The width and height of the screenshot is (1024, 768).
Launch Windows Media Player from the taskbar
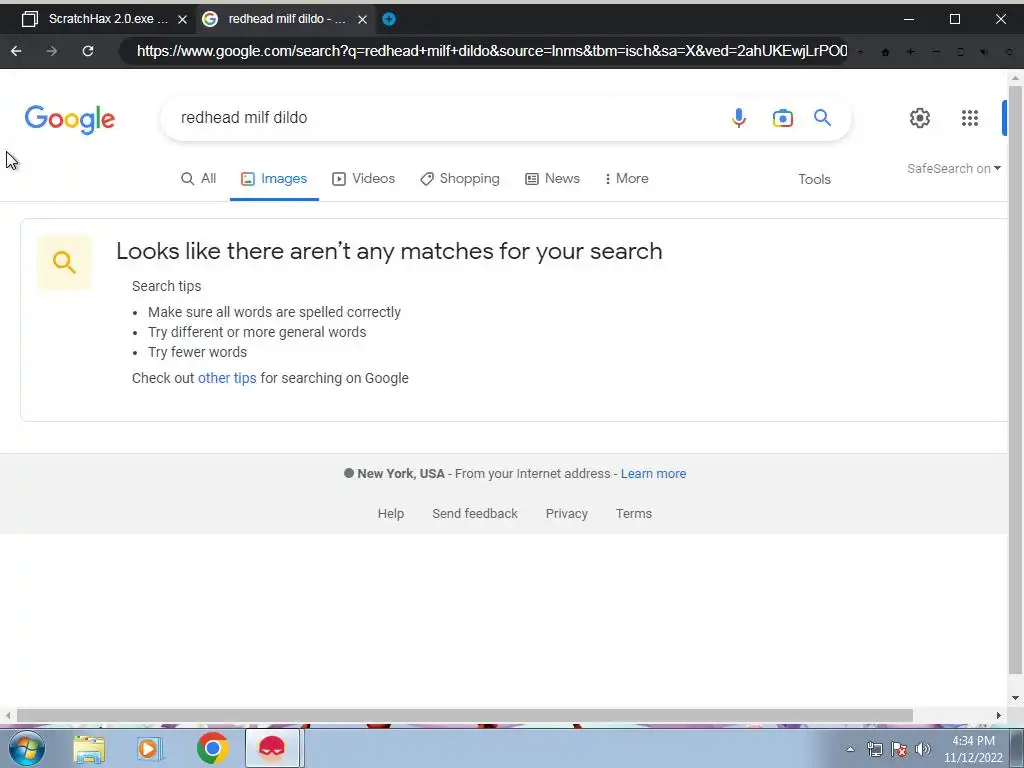tap(150, 748)
